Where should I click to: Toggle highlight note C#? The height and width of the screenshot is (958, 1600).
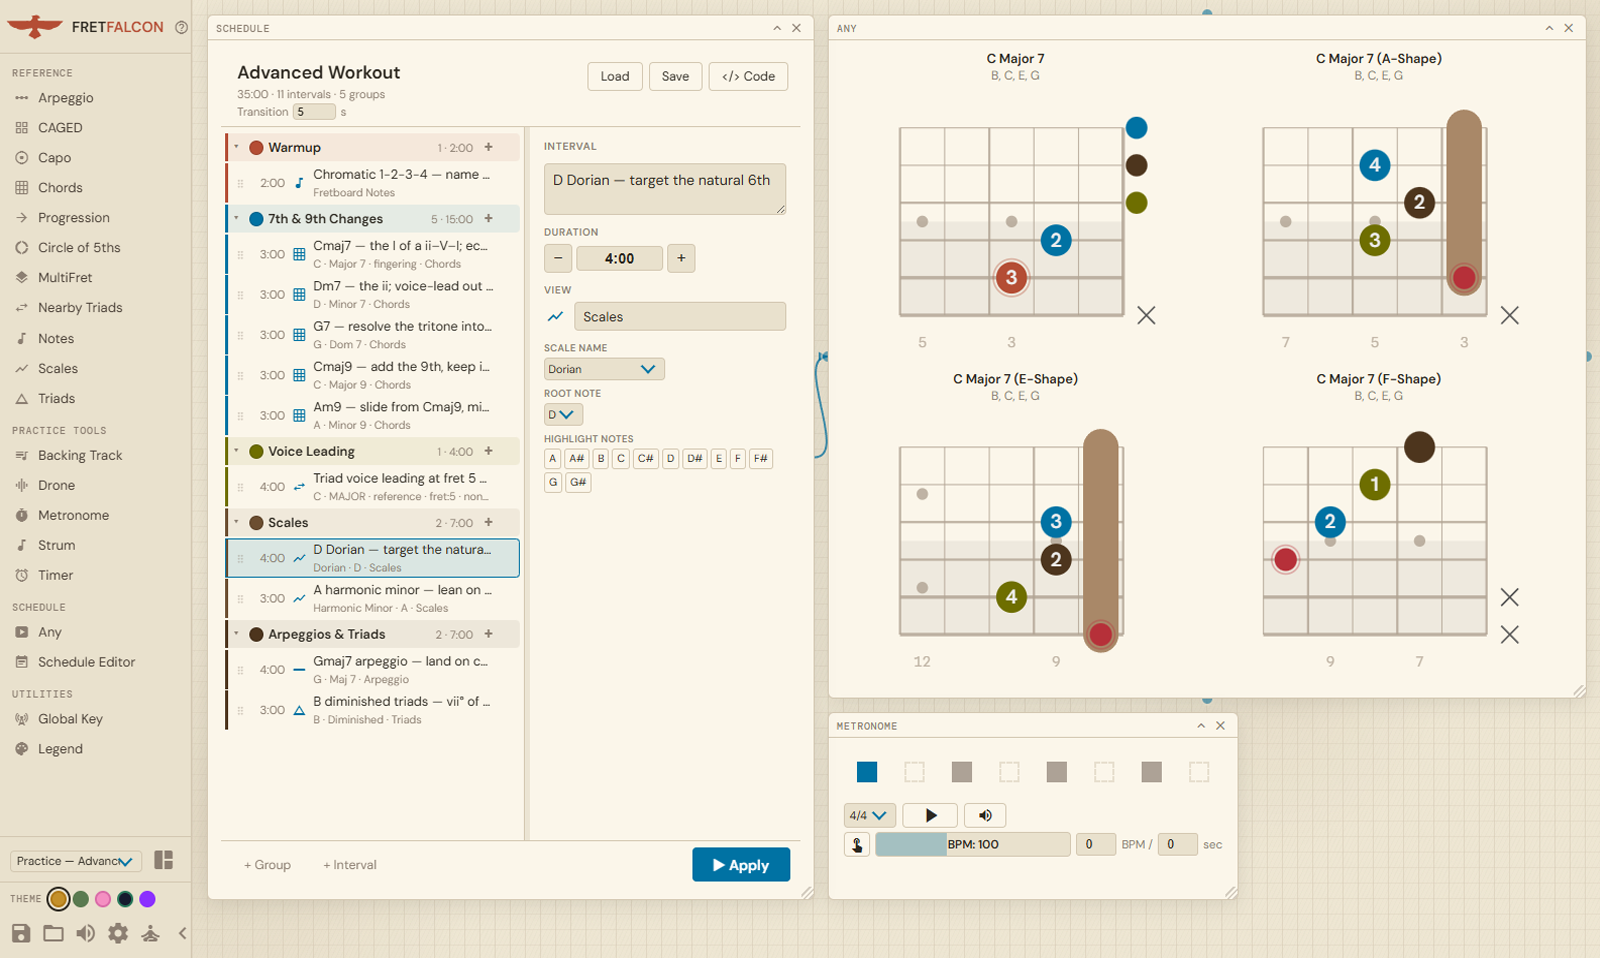645,459
